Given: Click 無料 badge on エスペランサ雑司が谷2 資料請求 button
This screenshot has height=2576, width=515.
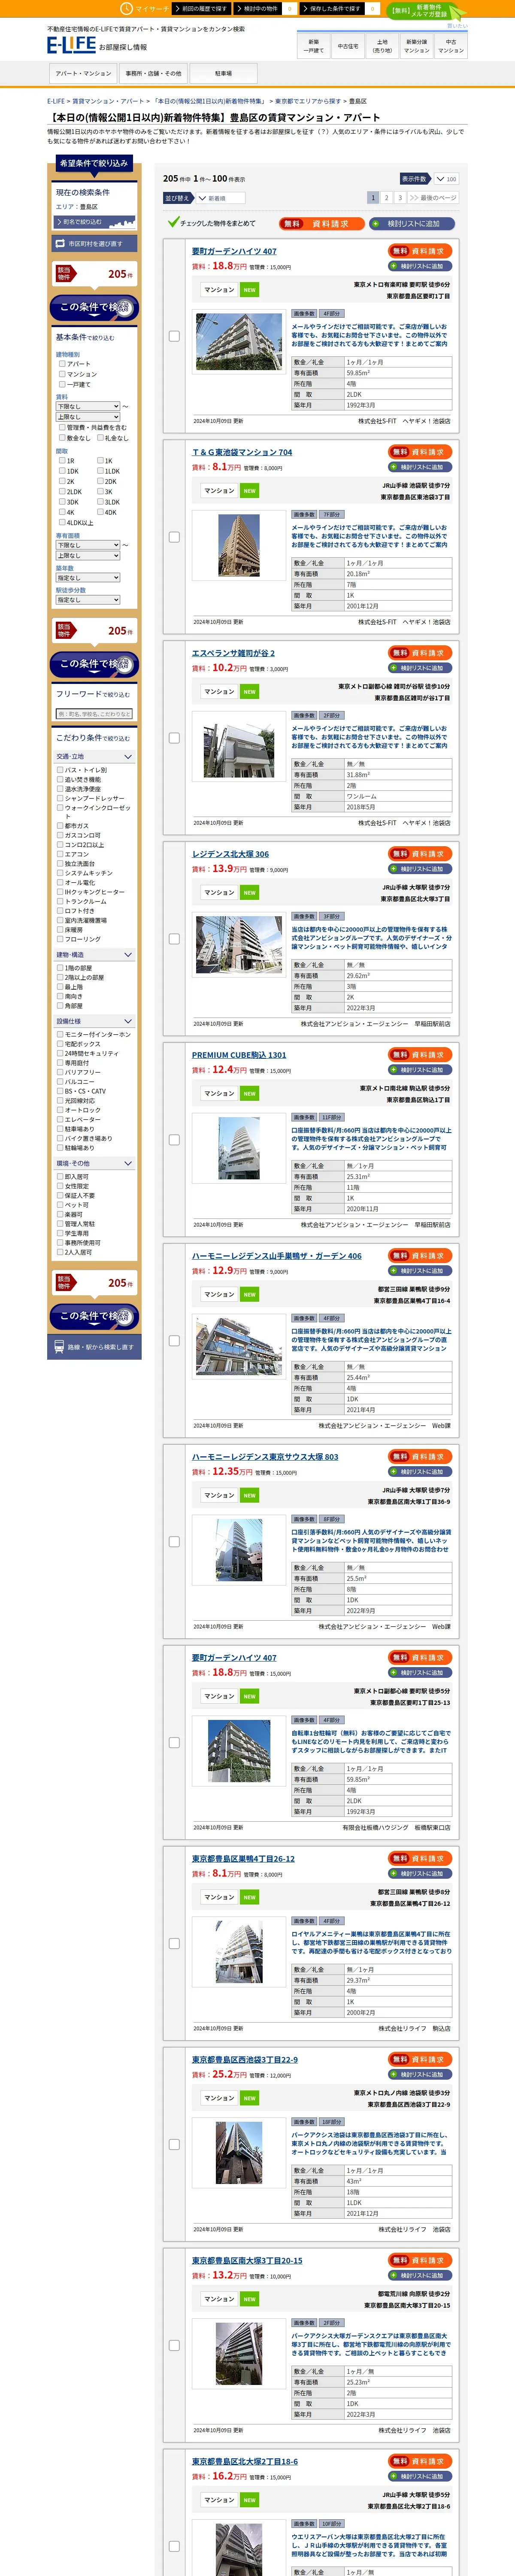Looking at the screenshot, I should 400,652.
